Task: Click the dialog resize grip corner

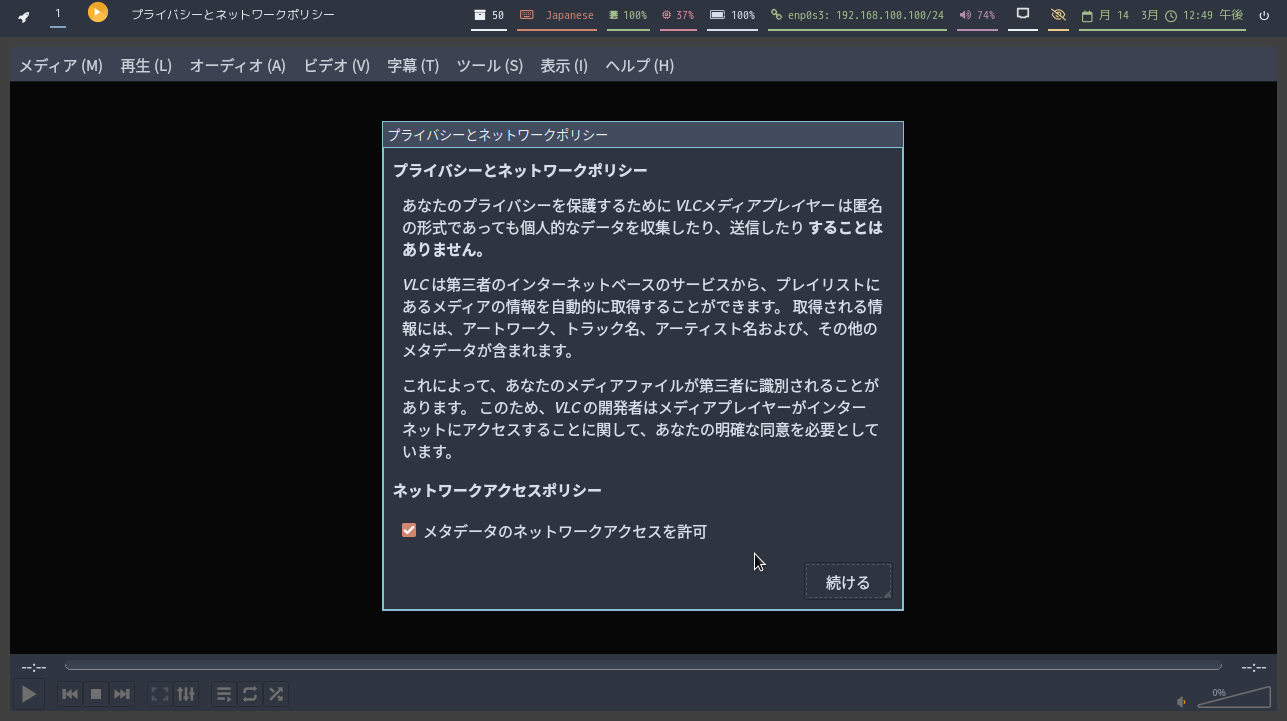Action: 887,594
